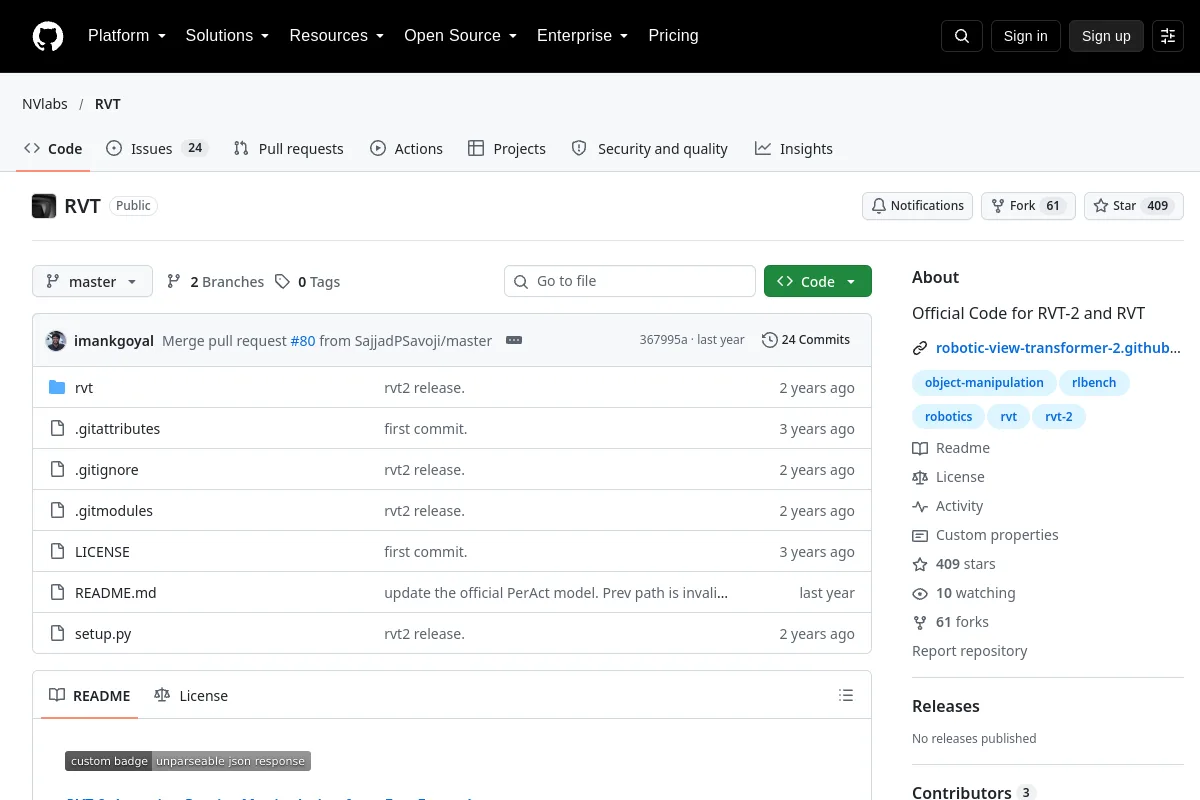Star the RVT repository
Image resolution: width=1200 pixels, height=800 pixels.
(1134, 206)
